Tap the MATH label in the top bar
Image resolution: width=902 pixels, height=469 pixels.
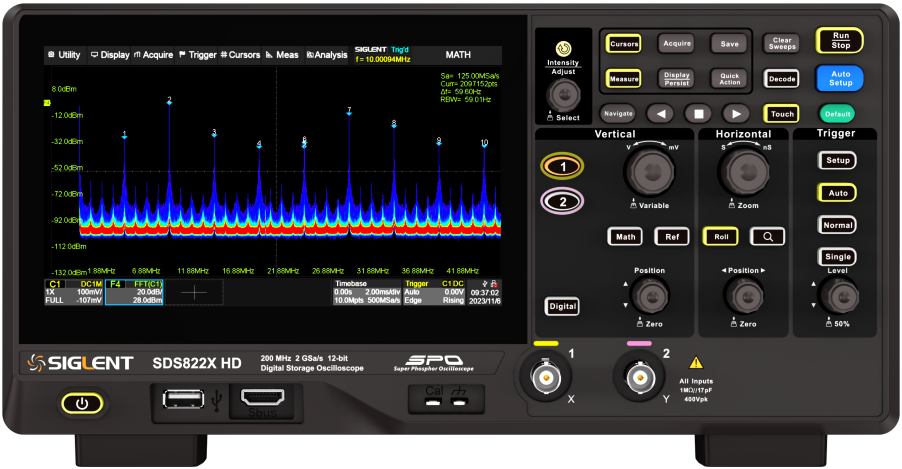458,55
